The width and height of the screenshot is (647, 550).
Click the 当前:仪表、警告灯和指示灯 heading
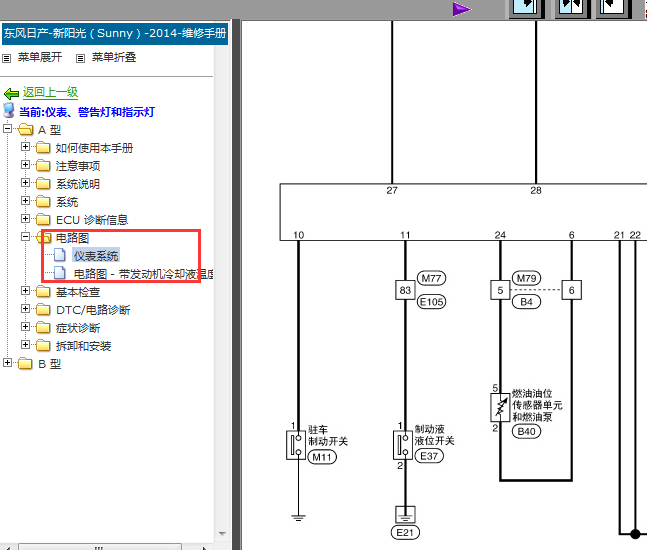[x=87, y=112]
